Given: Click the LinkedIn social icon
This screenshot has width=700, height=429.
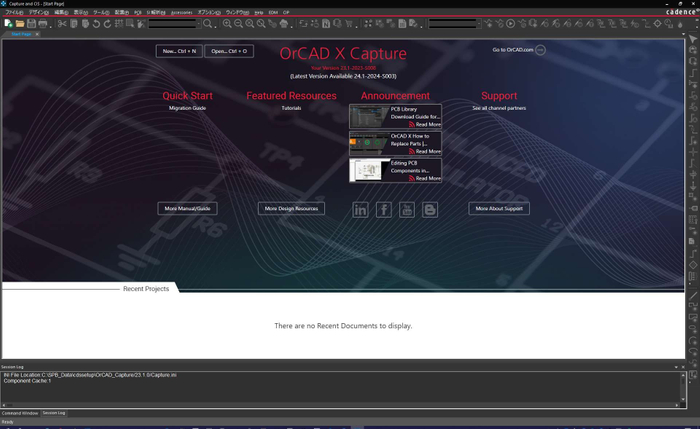Looking at the screenshot, I should click(360, 209).
